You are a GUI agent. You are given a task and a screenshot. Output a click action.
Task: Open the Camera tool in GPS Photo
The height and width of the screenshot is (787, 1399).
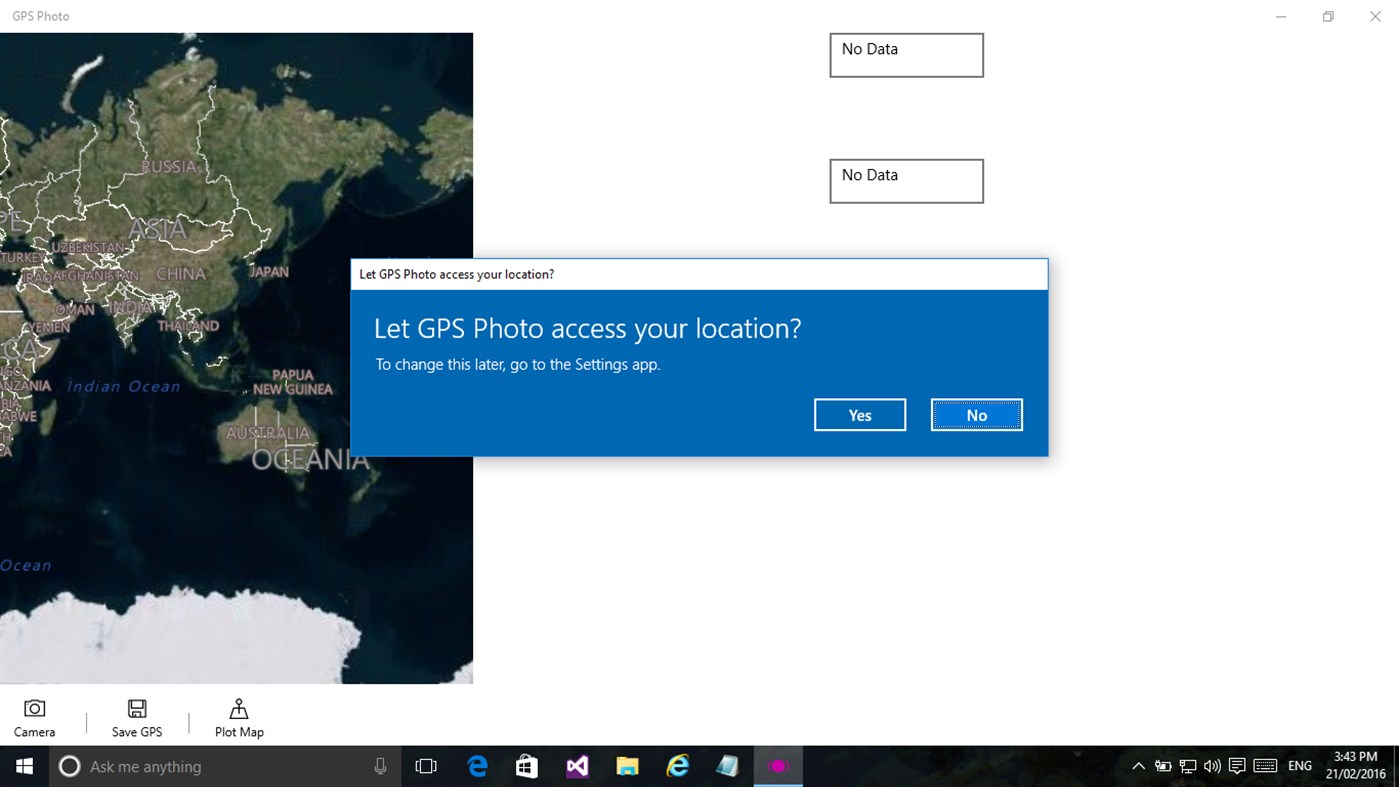pos(34,716)
